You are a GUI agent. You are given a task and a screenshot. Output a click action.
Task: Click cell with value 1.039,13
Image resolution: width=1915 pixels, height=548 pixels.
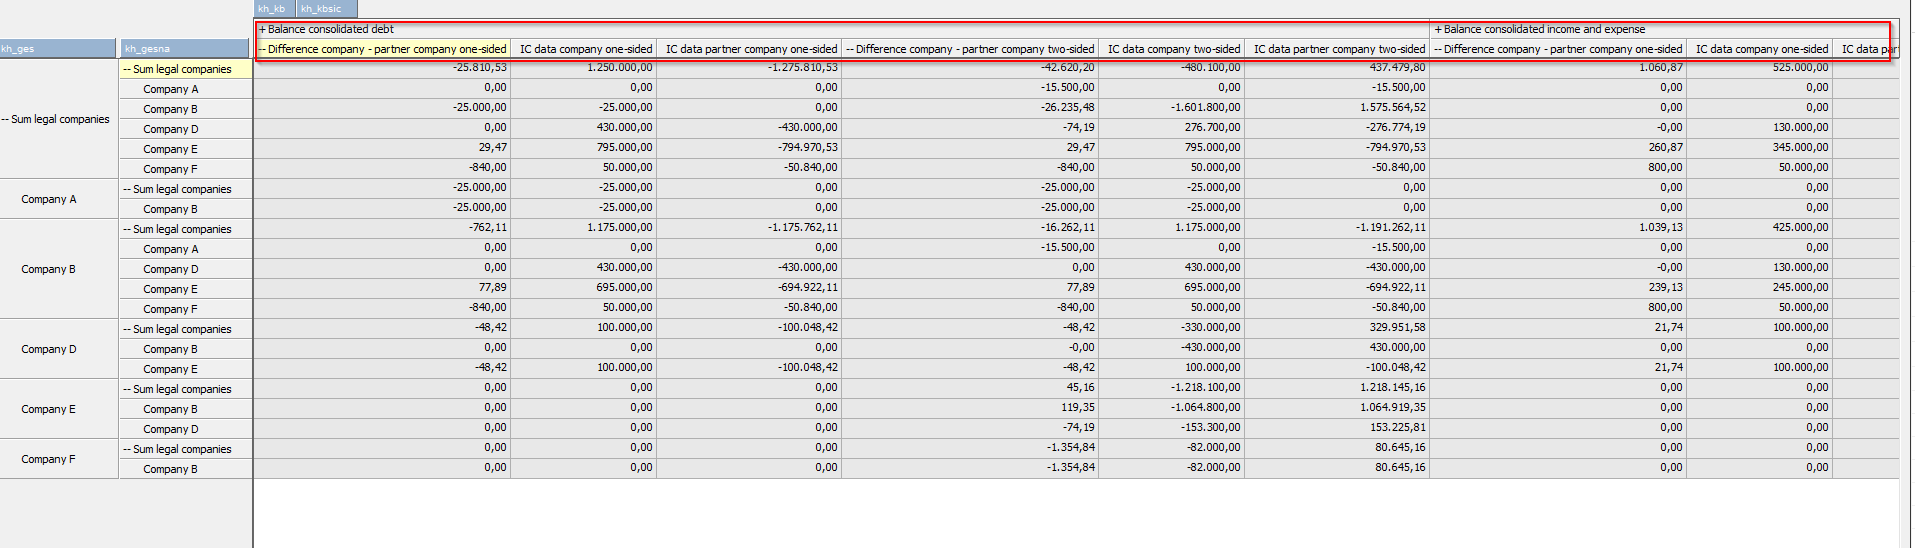1558,228
